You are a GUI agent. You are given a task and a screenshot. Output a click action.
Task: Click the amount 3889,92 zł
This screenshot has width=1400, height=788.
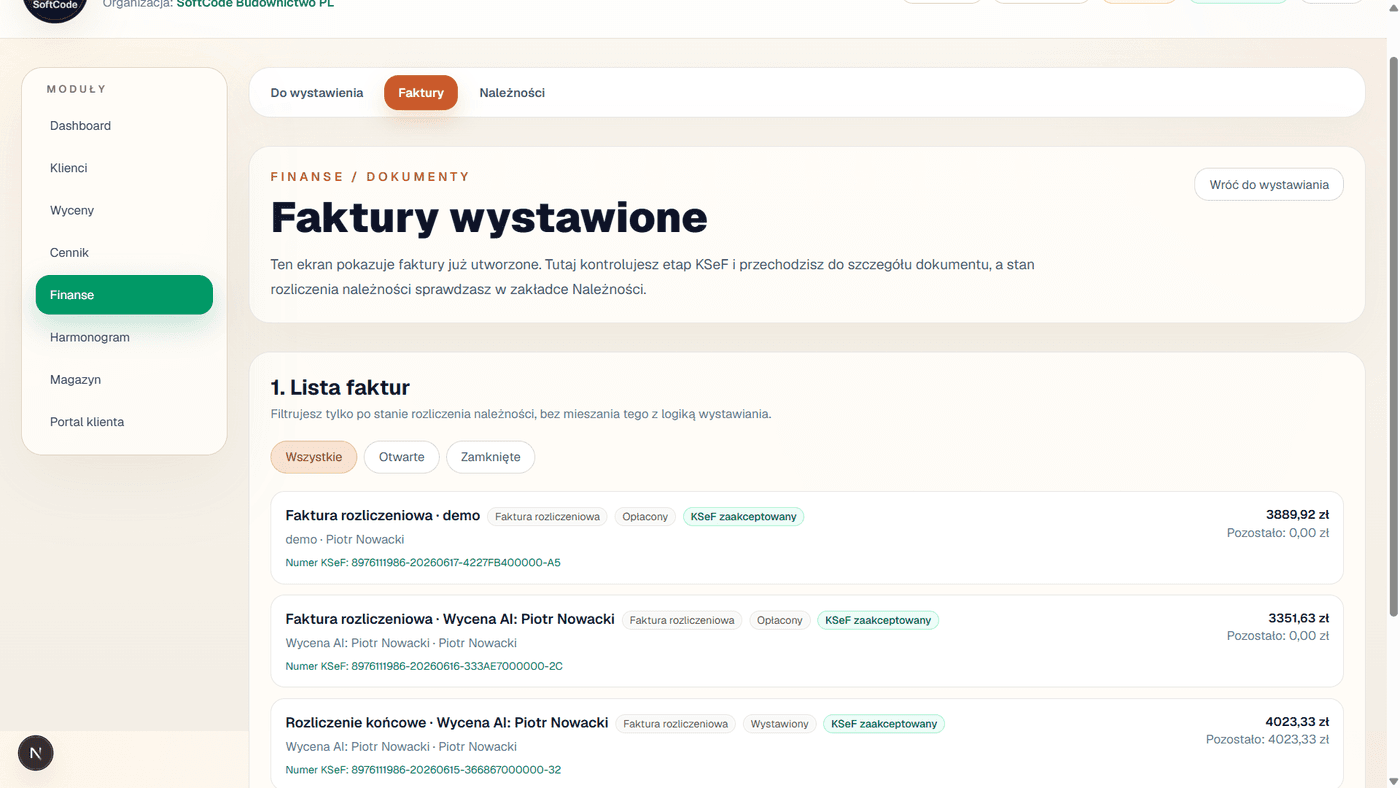point(1297,515)
